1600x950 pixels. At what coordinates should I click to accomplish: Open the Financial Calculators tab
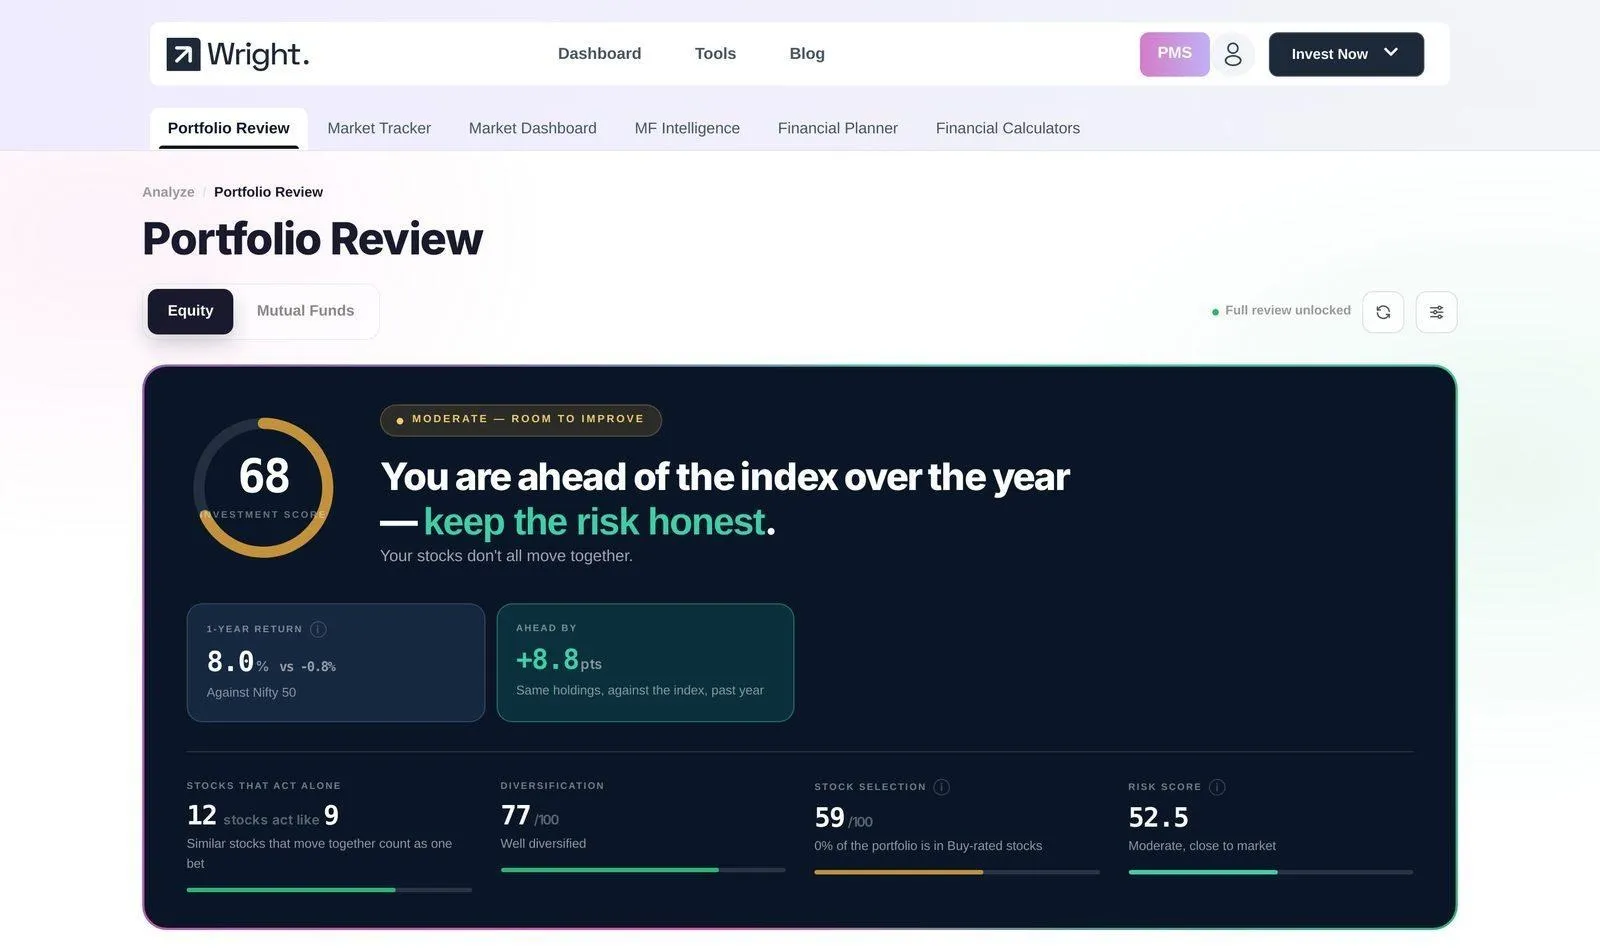(1008, 128)
